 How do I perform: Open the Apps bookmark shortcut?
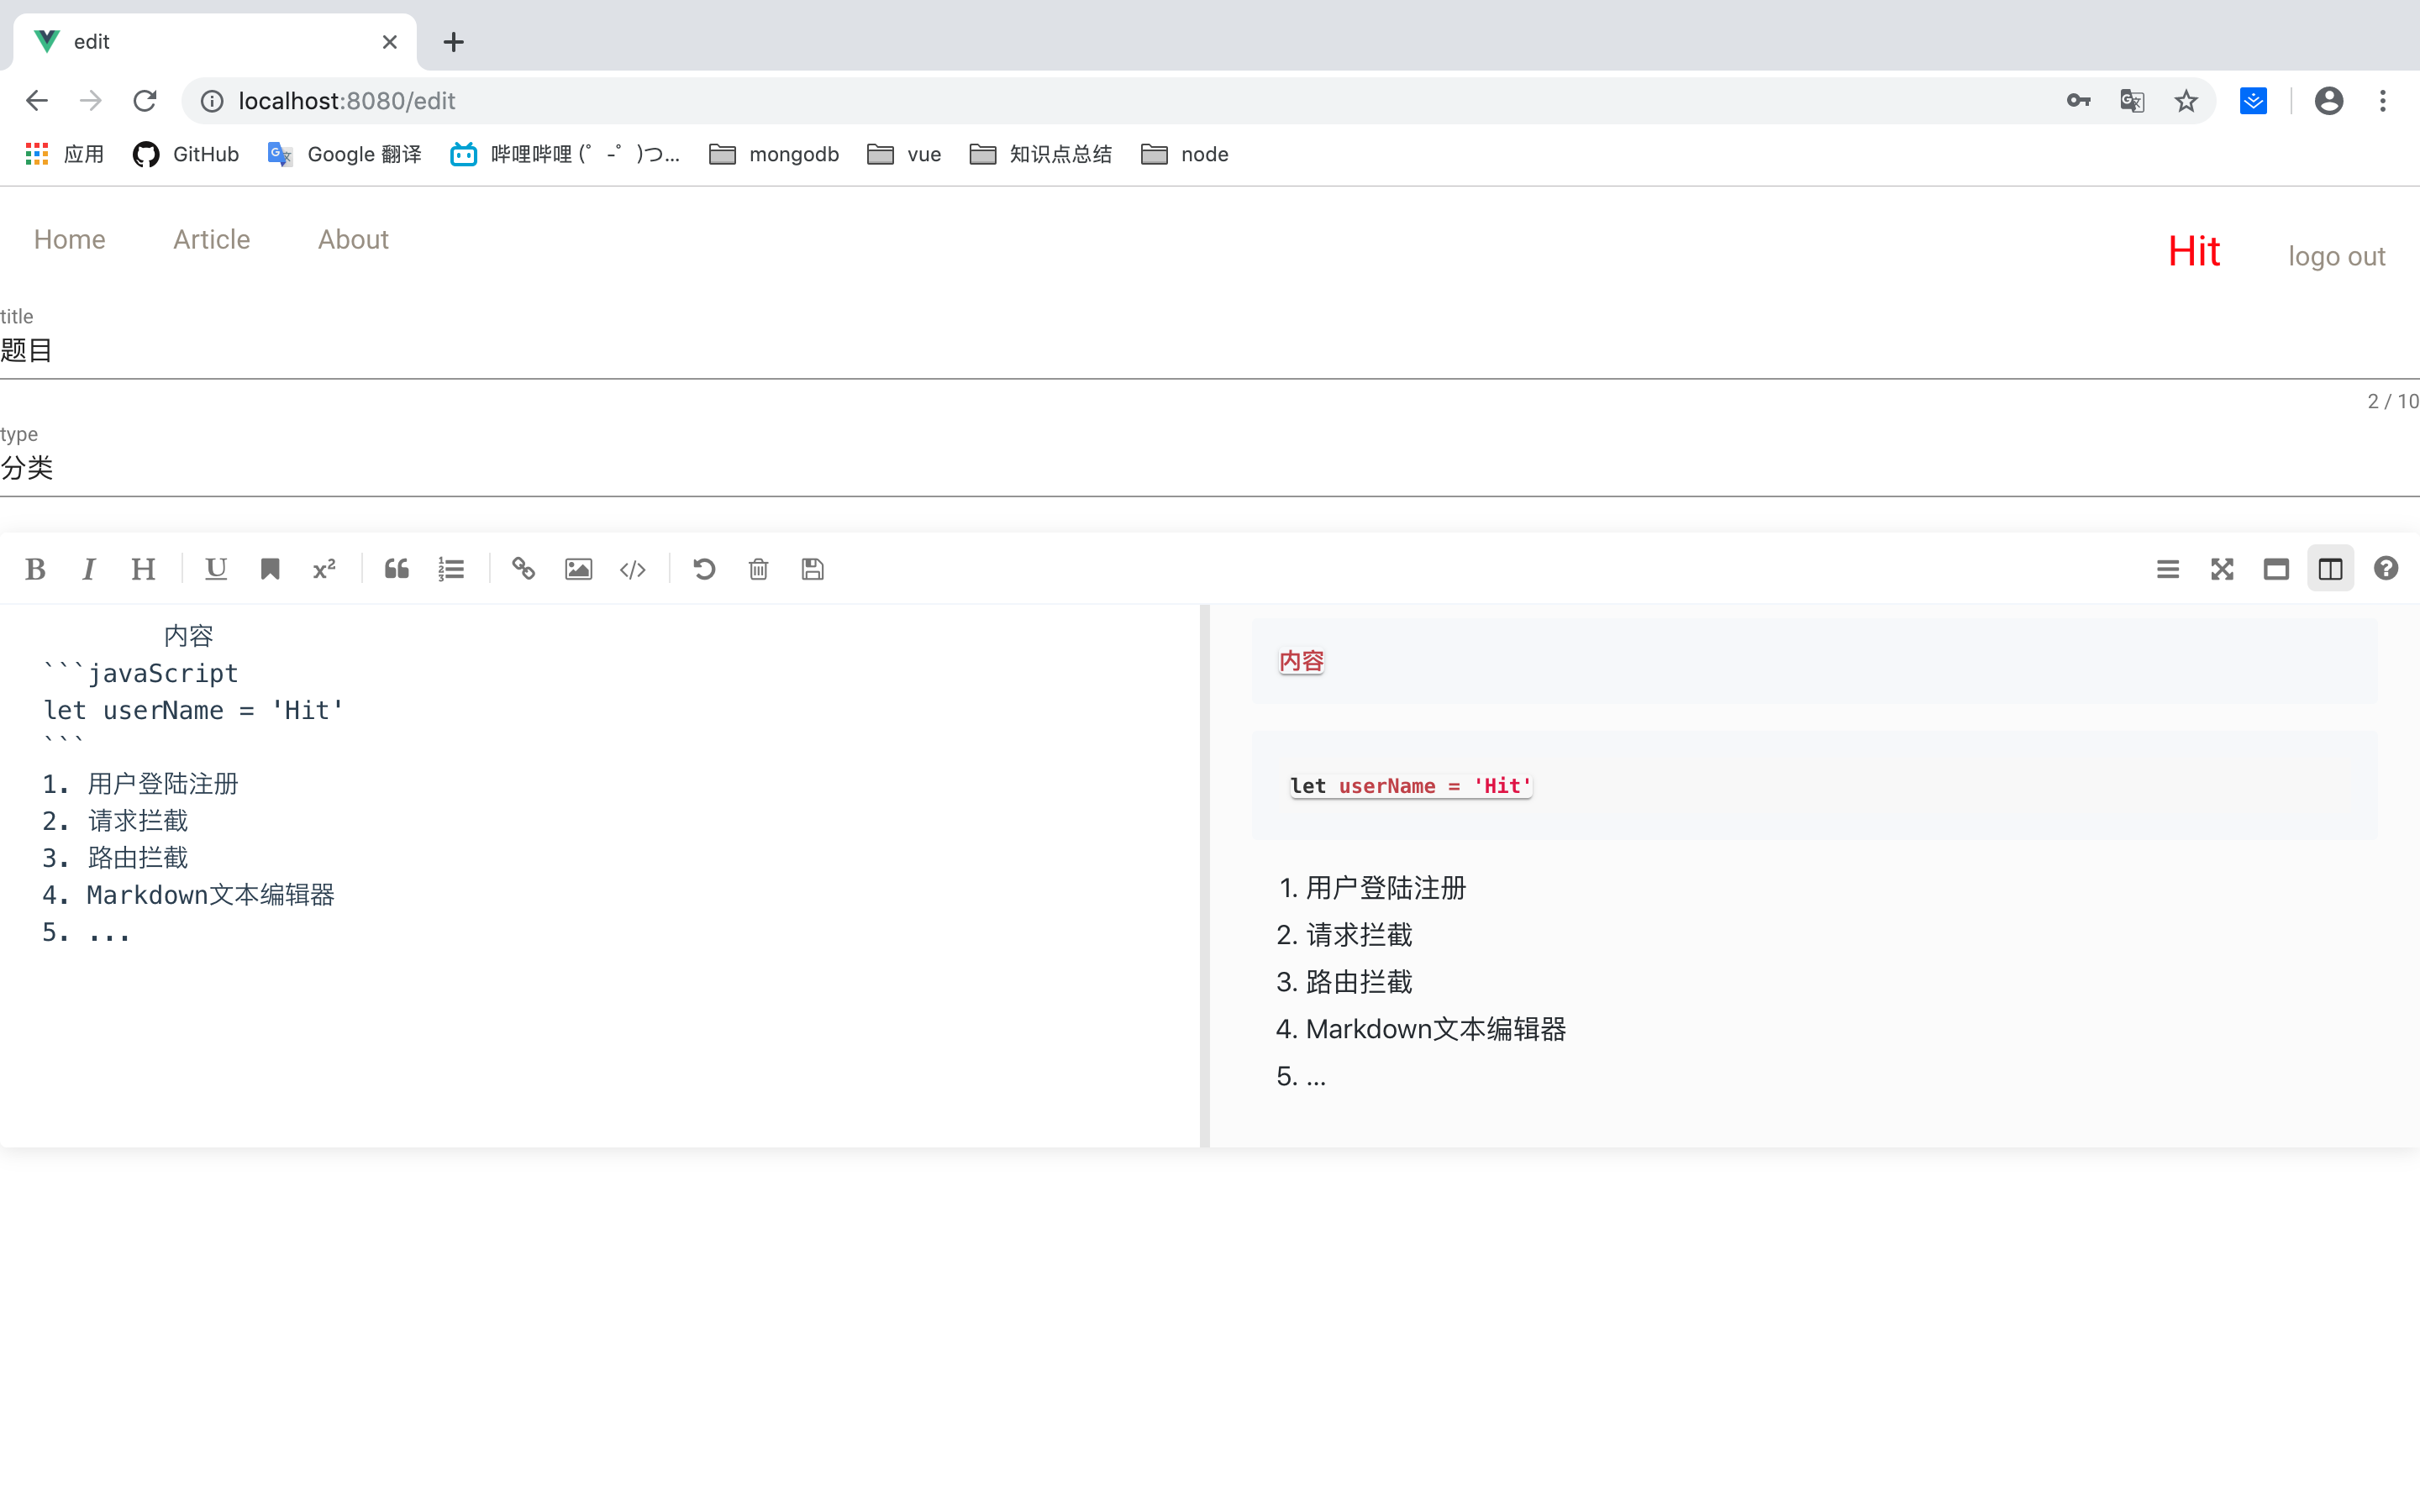pos(65,154)
